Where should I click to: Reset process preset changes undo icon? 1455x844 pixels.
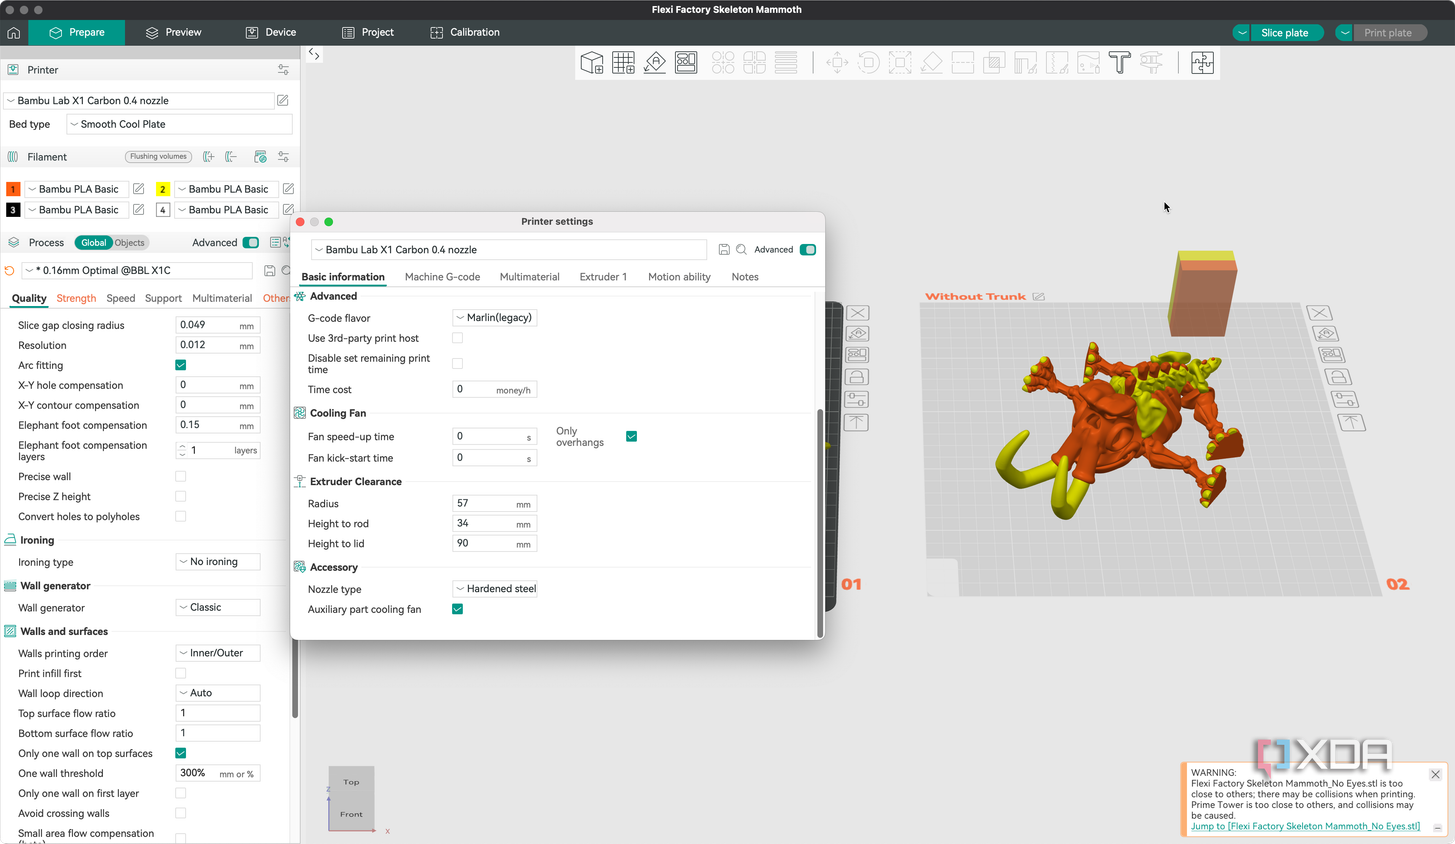tap(10, 271)
